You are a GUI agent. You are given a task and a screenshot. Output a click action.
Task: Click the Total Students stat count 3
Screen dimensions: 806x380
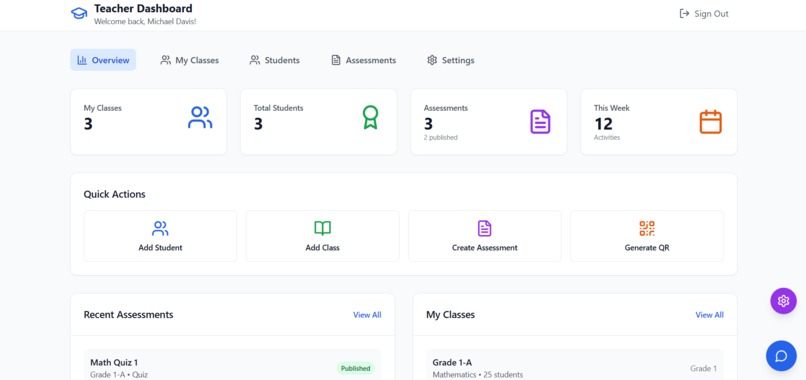(259, 124)
